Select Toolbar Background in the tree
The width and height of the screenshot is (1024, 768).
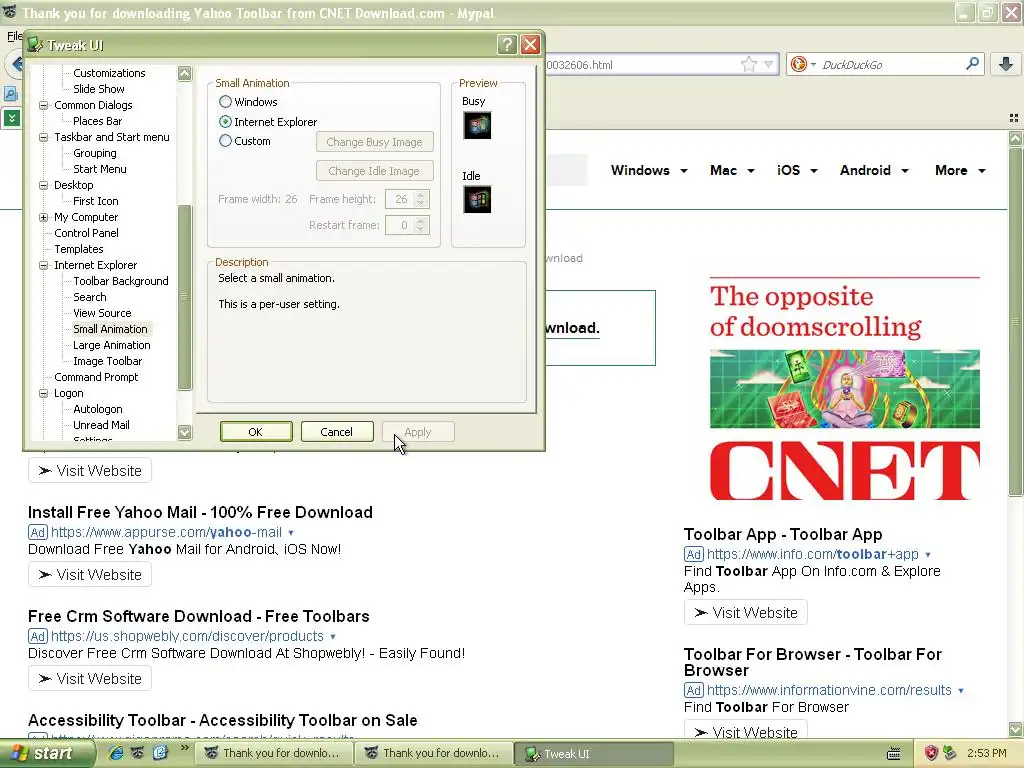(121, 281)
